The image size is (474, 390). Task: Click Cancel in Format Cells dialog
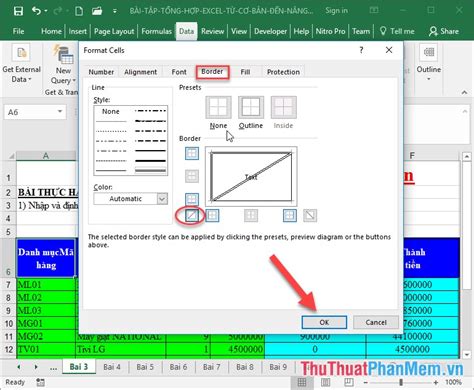pyautogui.click(x=376, y=322)
